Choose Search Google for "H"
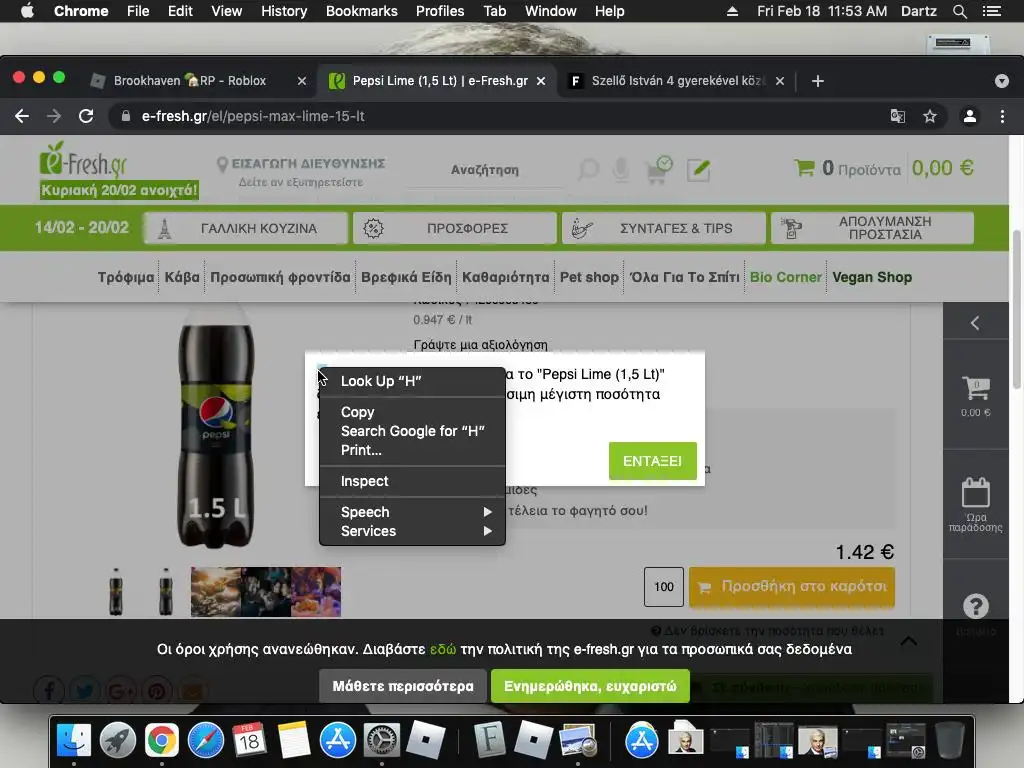 (x=412, y=431)
